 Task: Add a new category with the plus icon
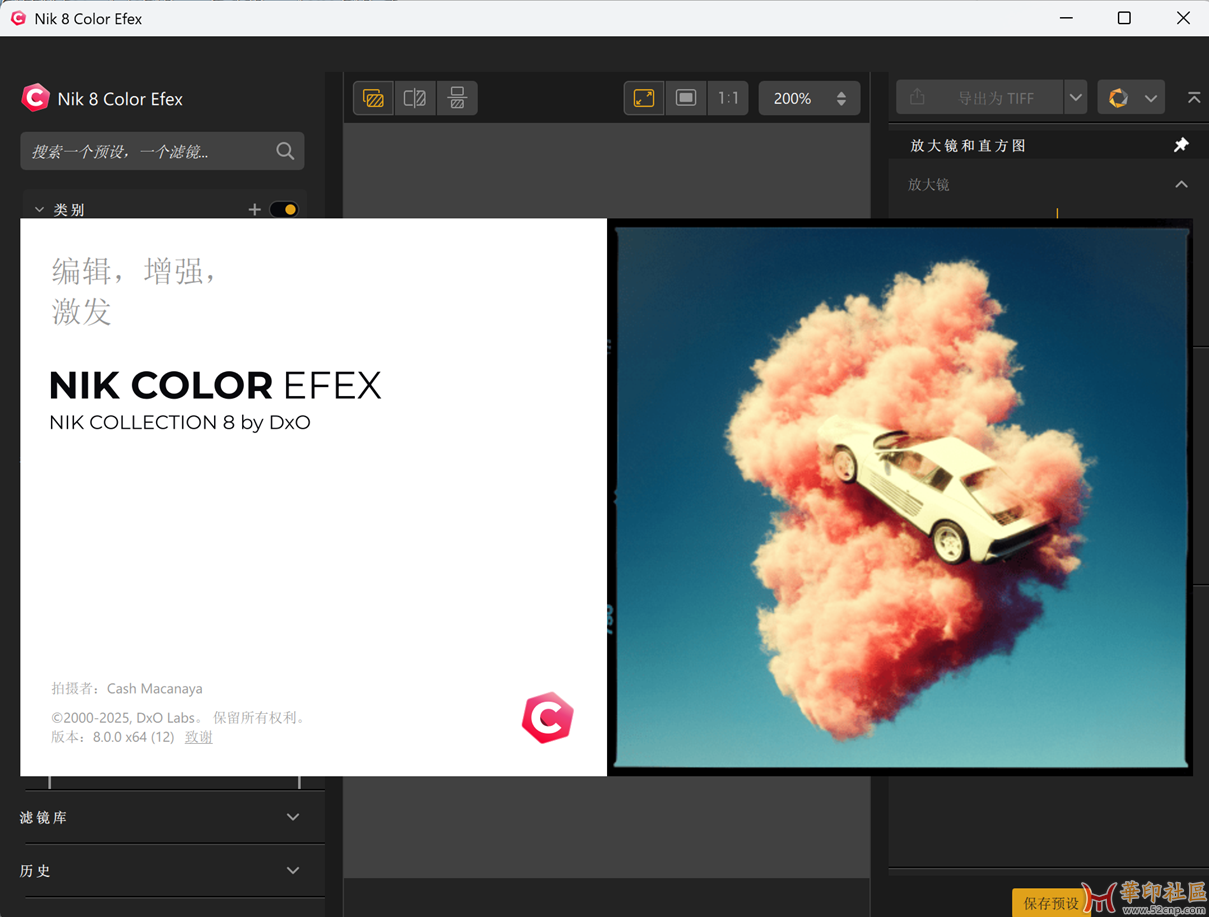click(254, 209)
